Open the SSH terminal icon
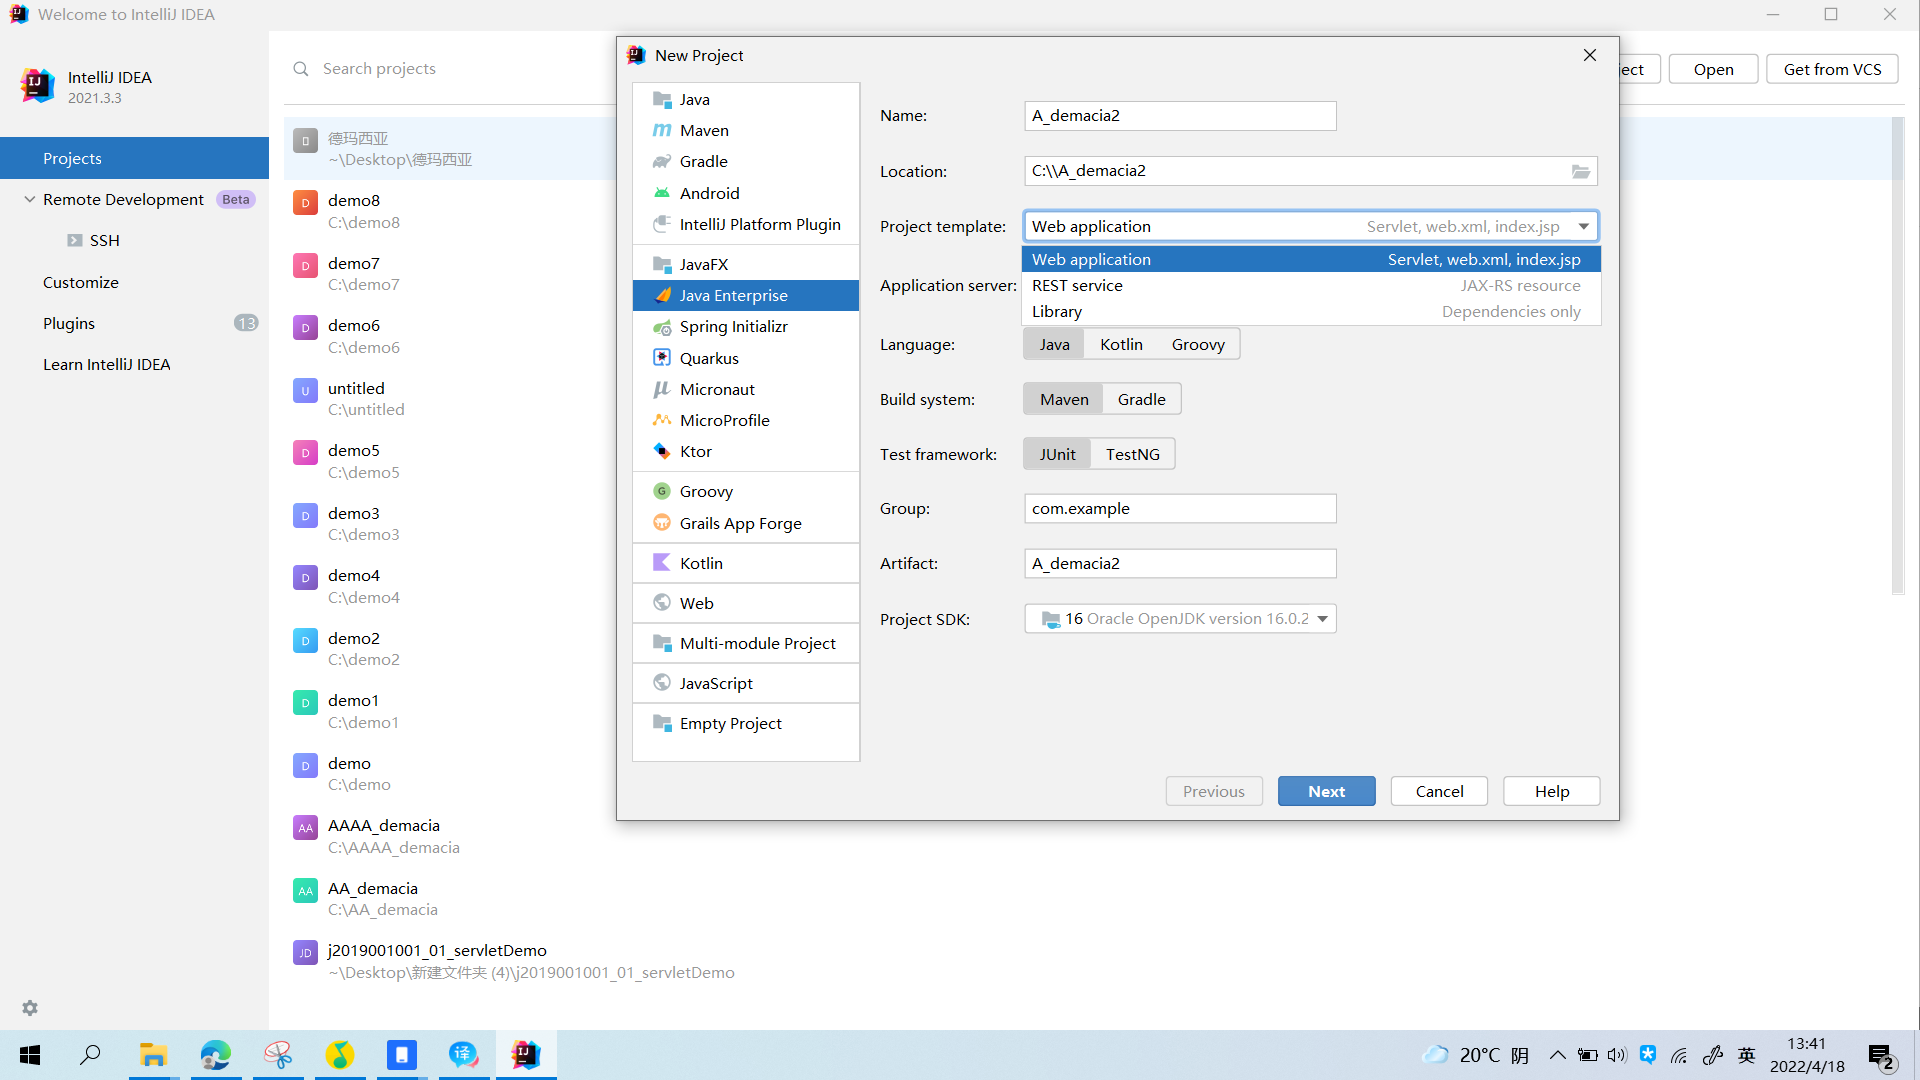1920x1080 pixels. coord(75,240)
